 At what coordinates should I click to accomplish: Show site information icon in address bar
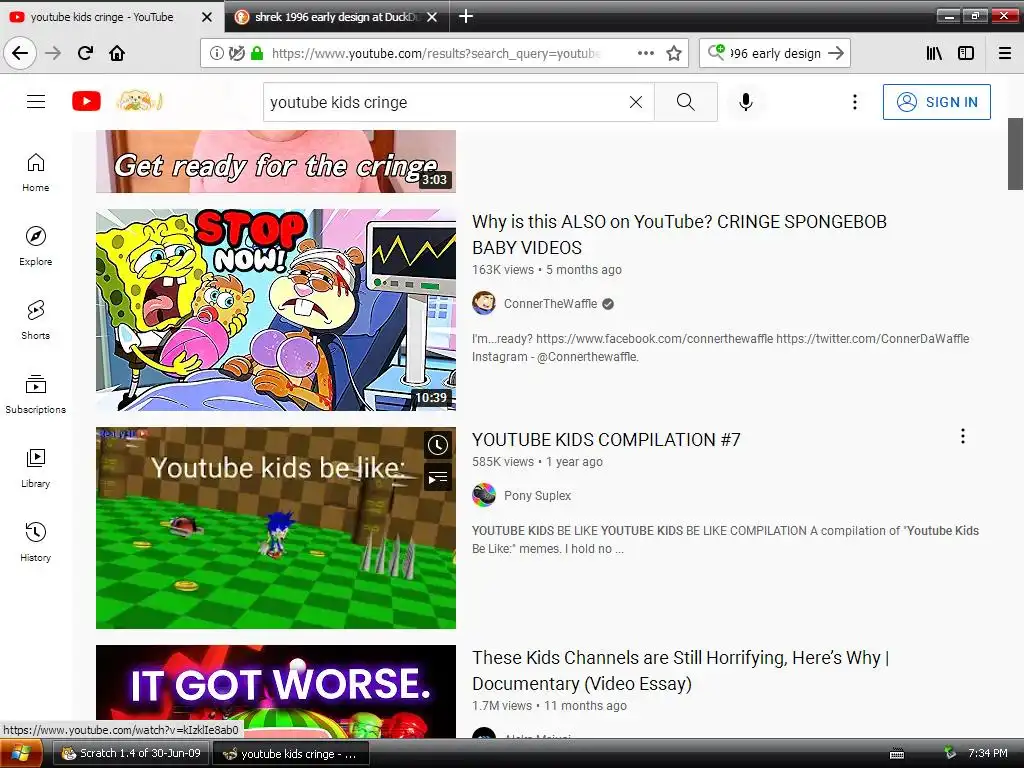[x=216, y=54]
